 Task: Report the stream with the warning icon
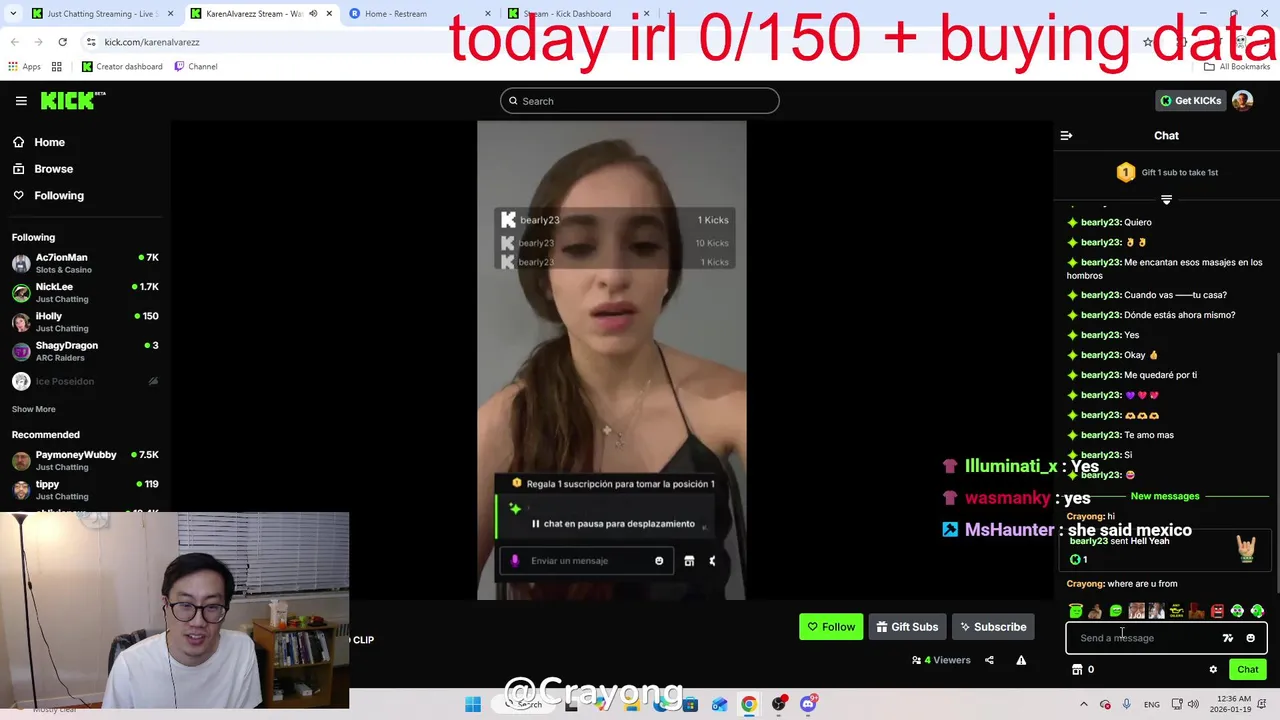point(1021,660)
